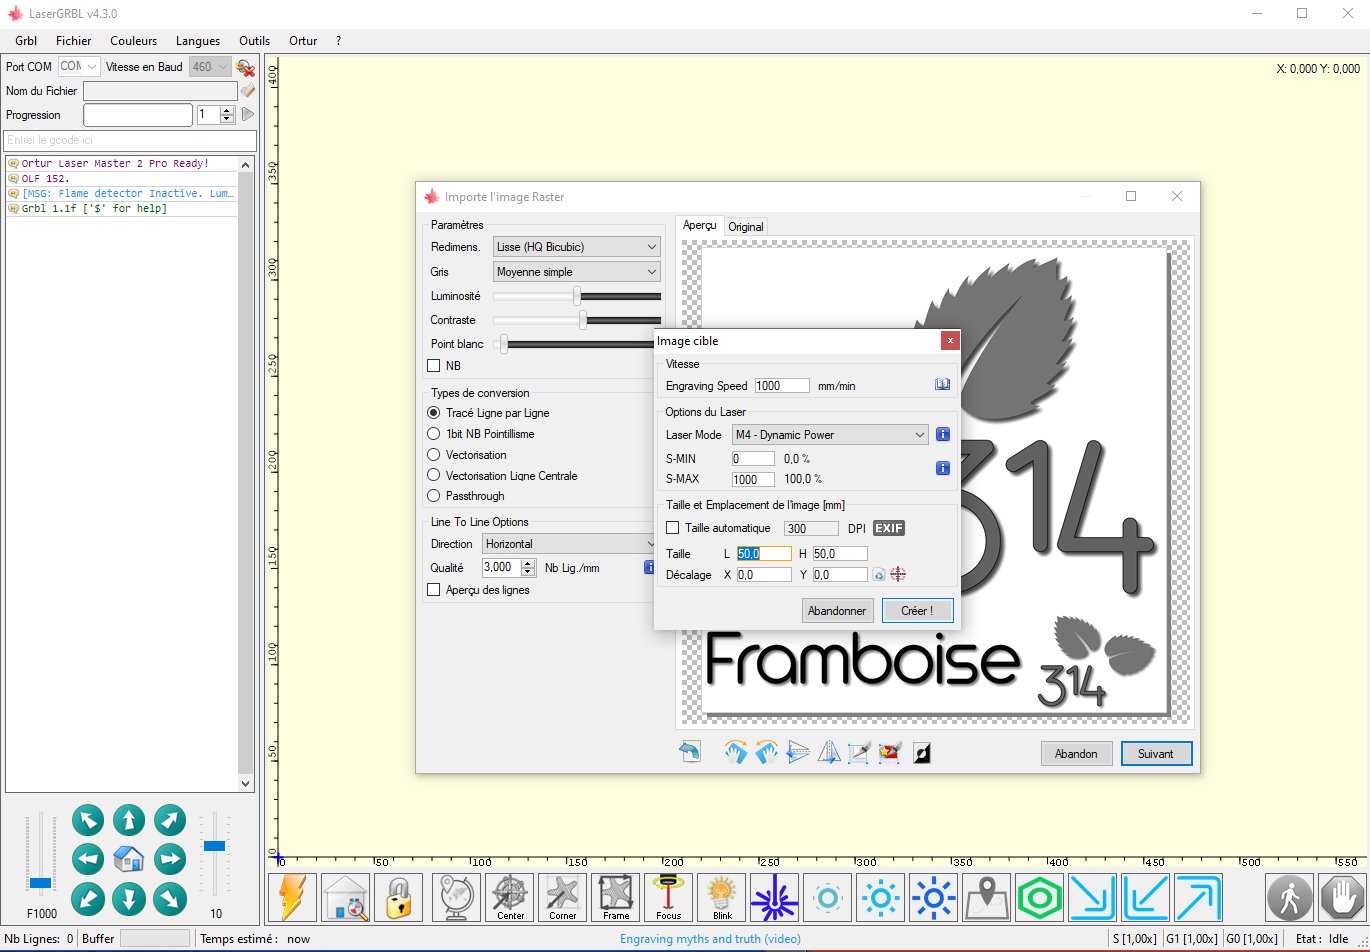The width and height of the screenshot is (1370, 952).
Task: Open the Laser Mode M4 dropdown
Action: [x=830, y=435]
